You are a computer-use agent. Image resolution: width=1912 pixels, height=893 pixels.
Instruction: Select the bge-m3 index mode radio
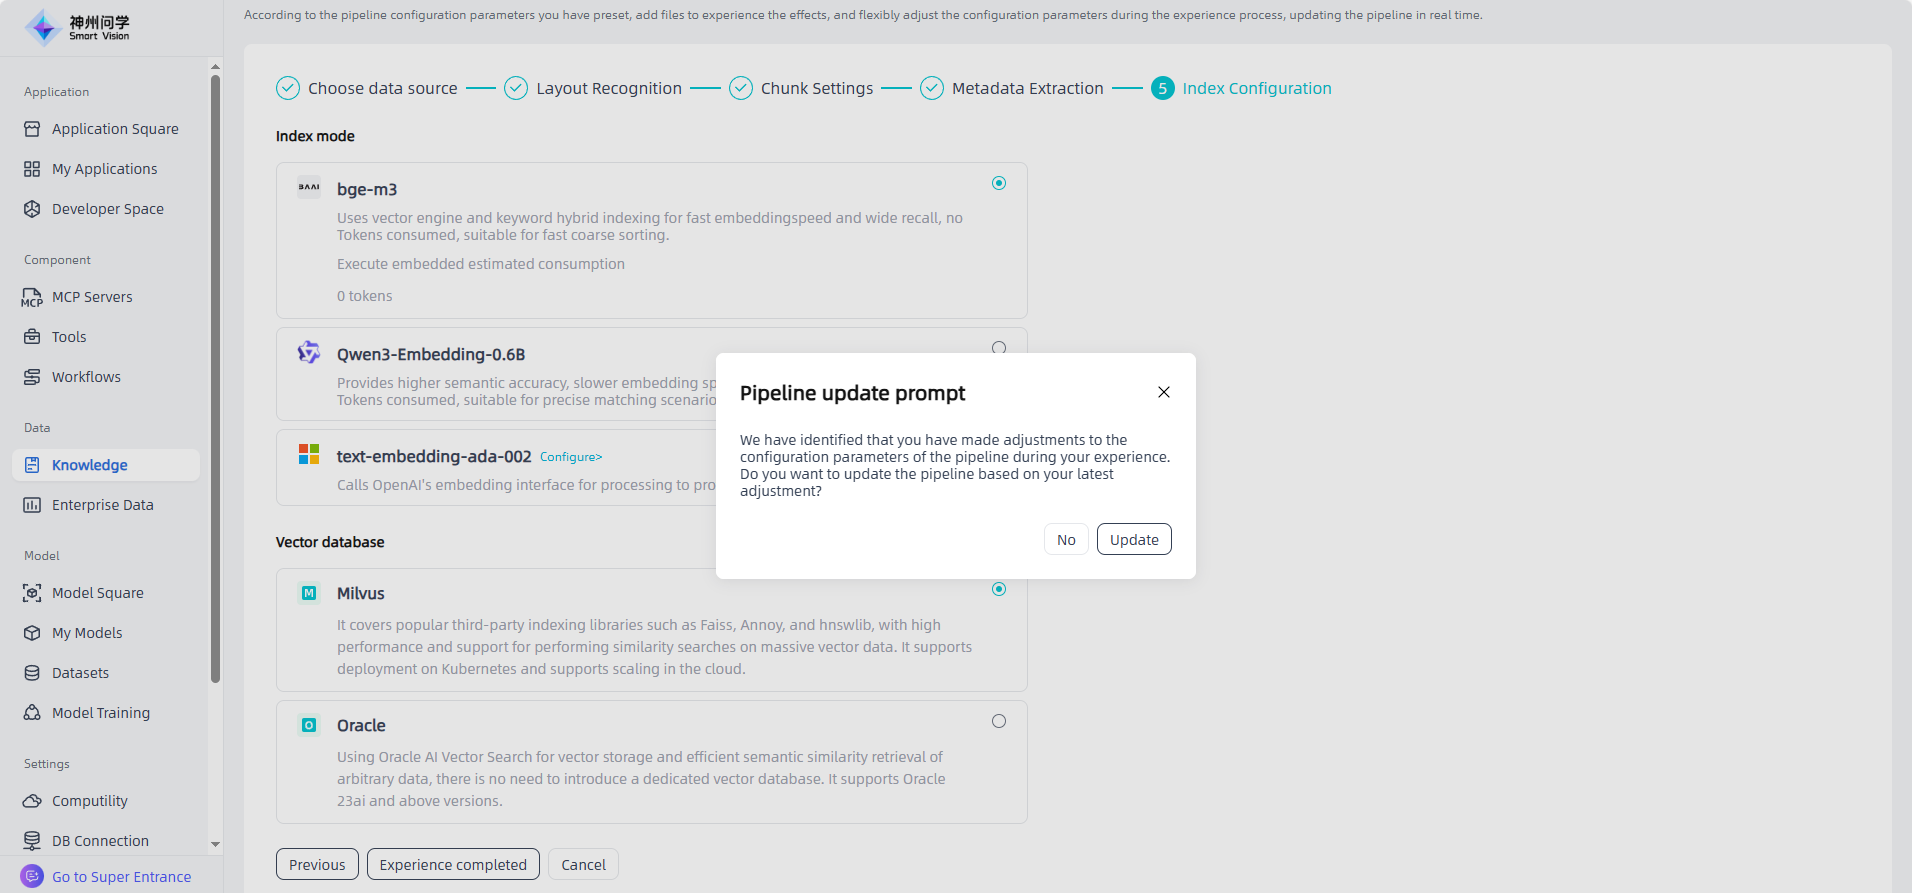coord(998,183)
